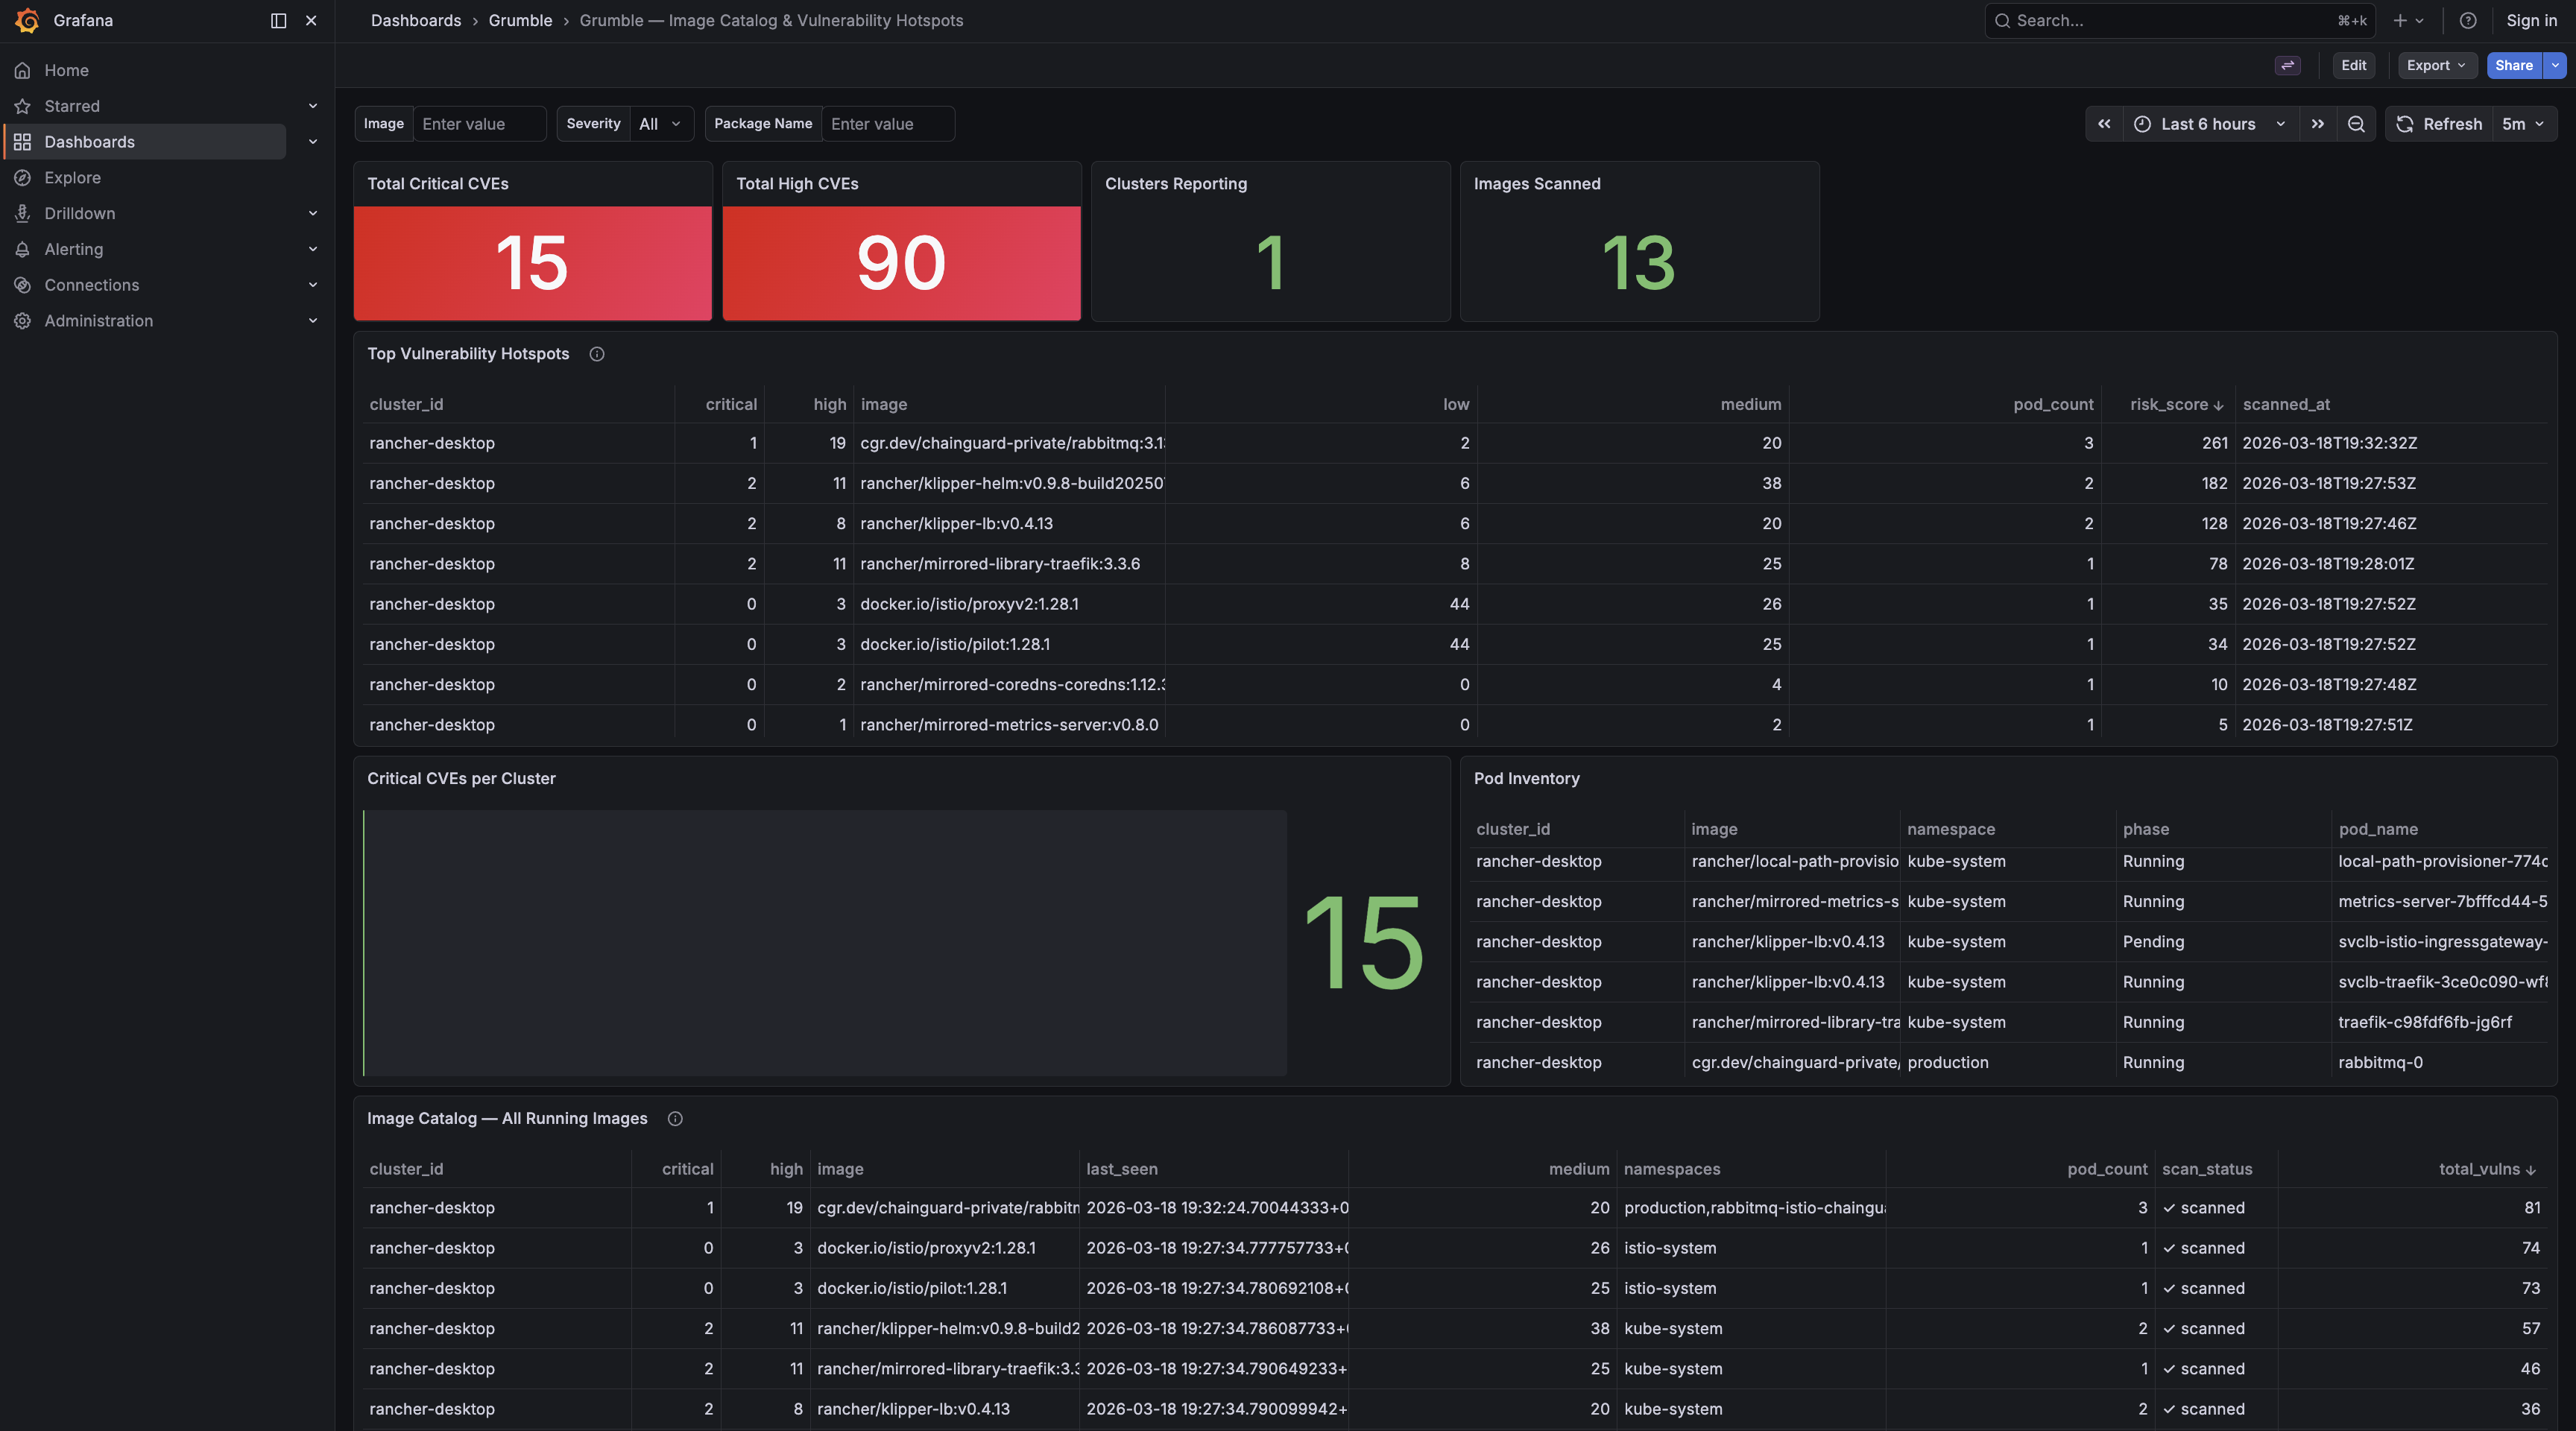
Task: Open the Grumble folder breadcrumb
Action: click(x=520, y=20)
